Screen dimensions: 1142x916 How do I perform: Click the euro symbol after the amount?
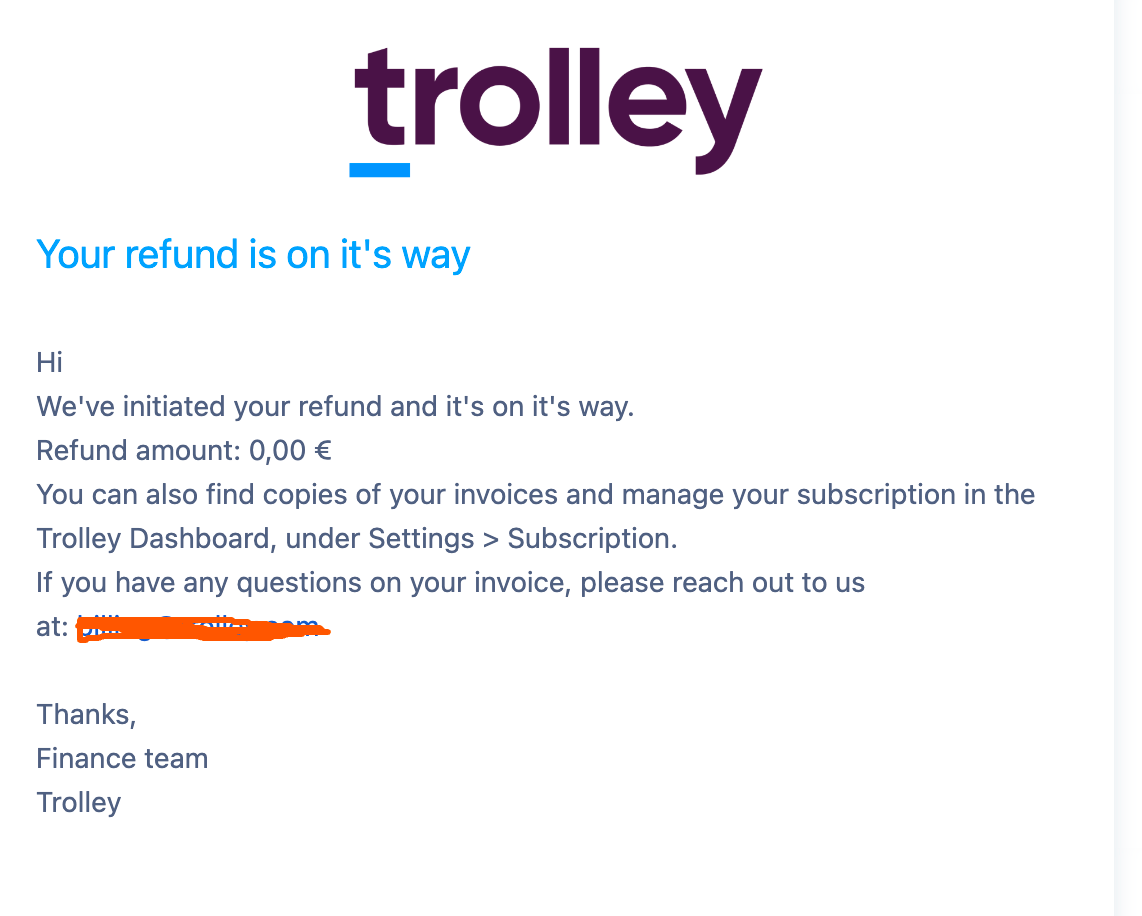pos(323,451)
